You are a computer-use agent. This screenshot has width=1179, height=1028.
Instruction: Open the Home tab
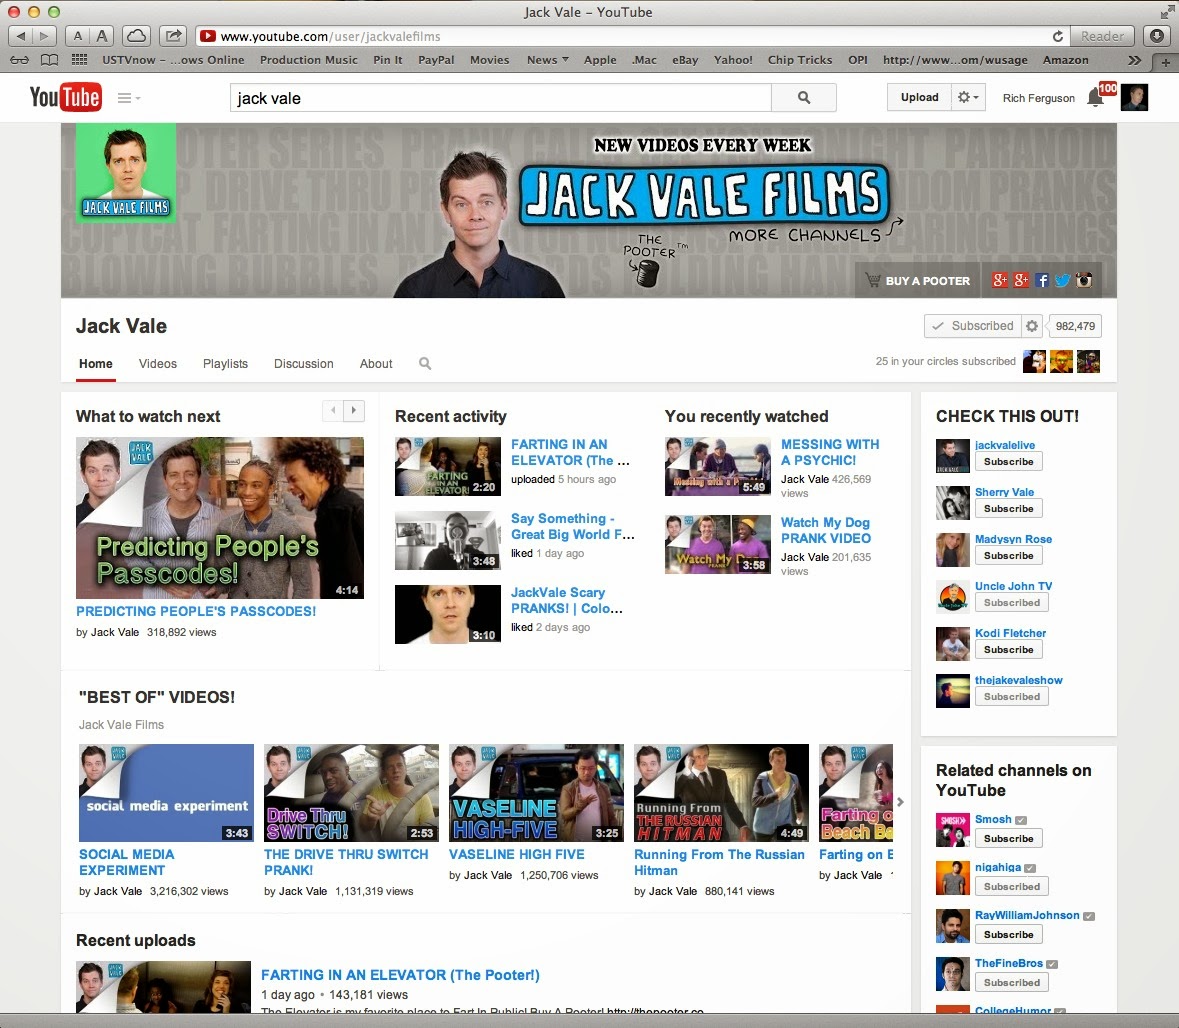[95, 364]
